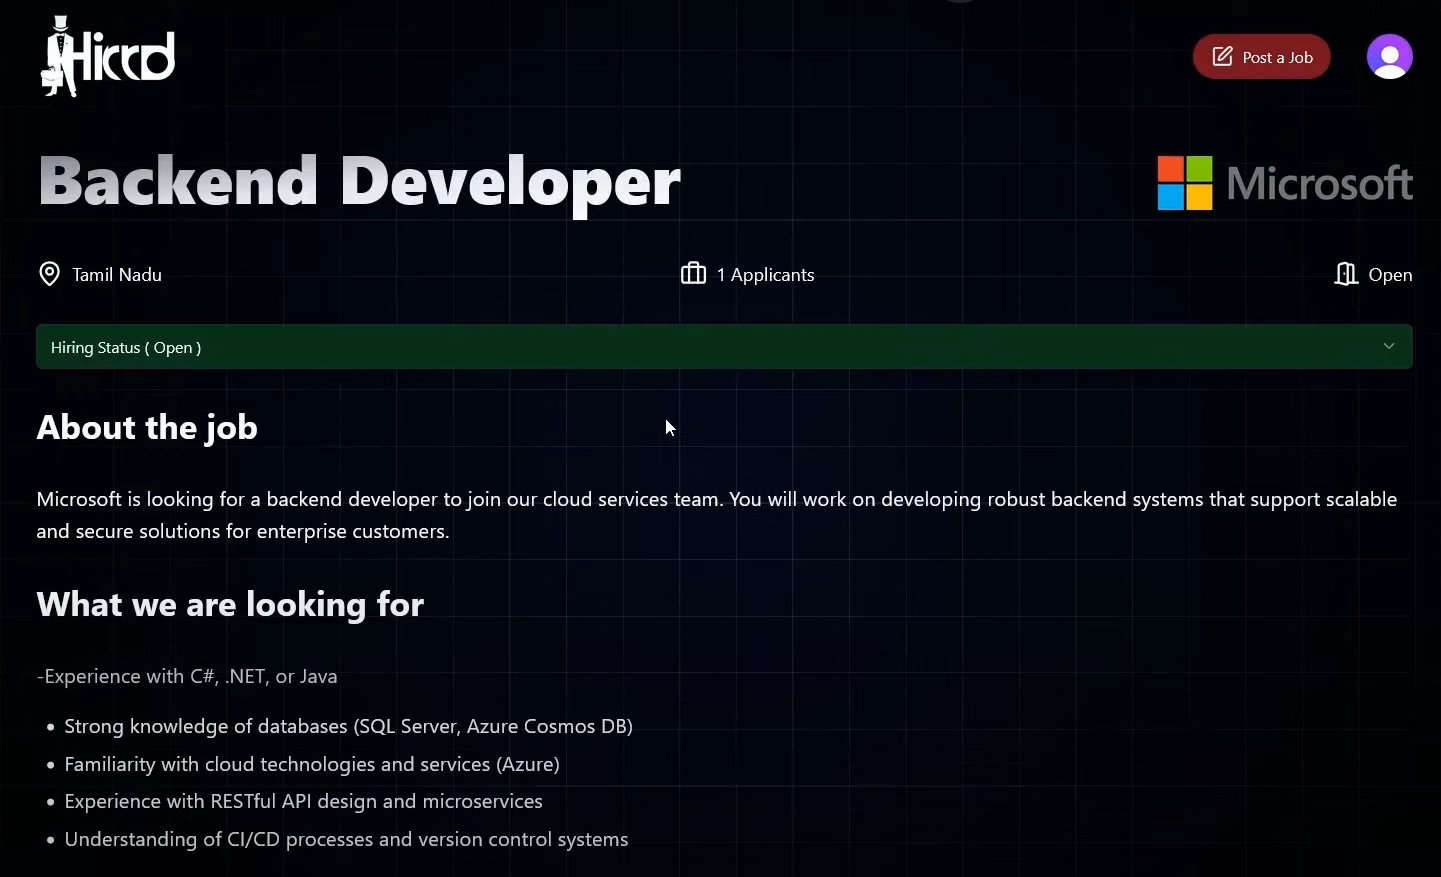This screenshot has width=1441, height=877.
Task: Select the Backend Developer title
Action: point(360,183)
